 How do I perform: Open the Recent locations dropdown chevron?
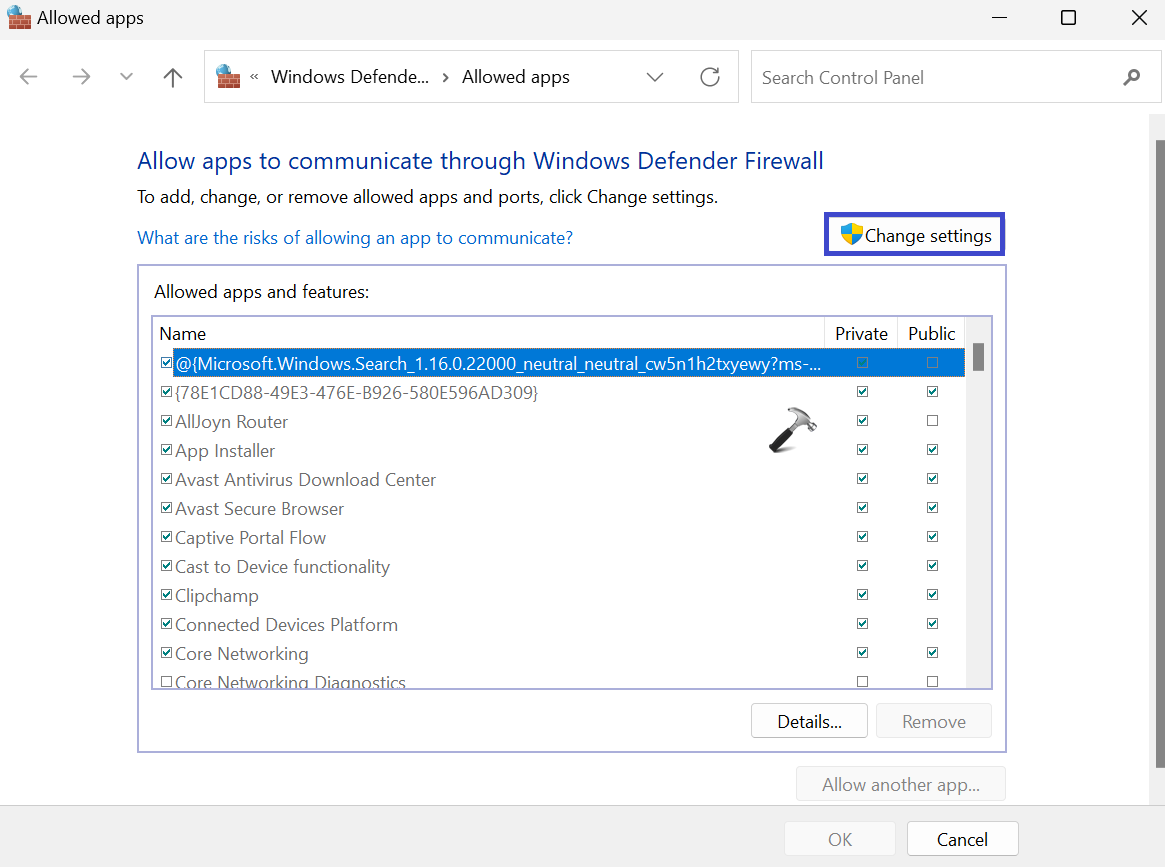[126, 77]
